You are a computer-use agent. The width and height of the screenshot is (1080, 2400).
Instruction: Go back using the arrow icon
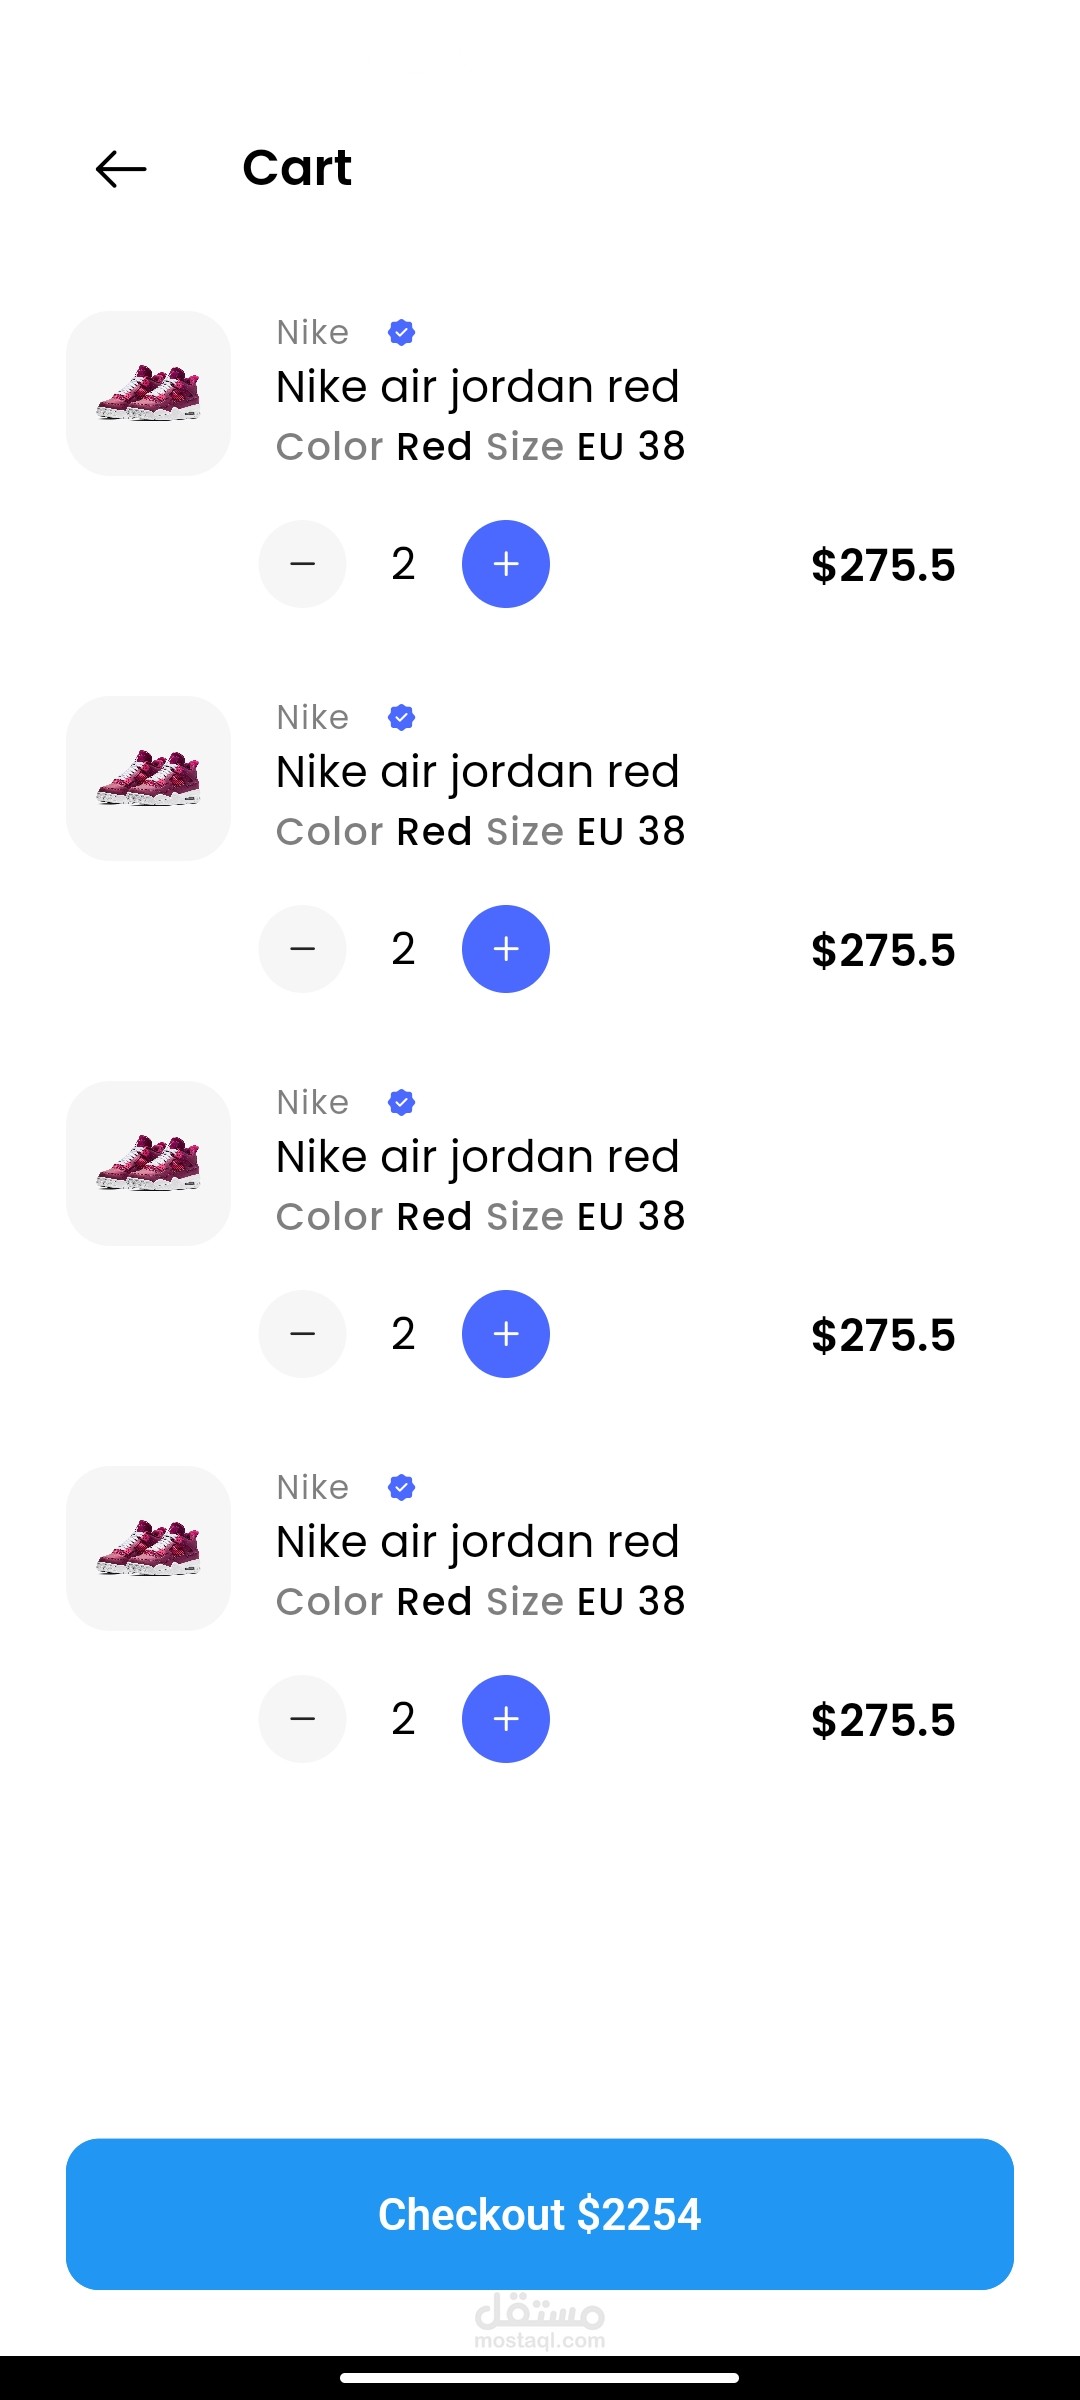point(121,169)
